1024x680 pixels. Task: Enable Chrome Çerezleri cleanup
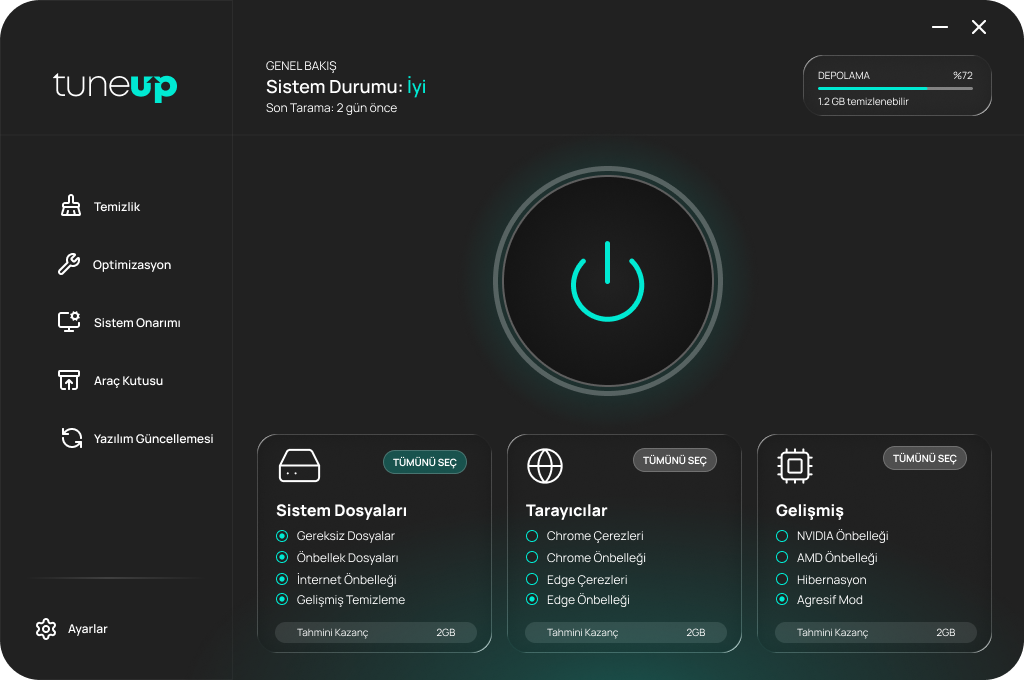pos(531,536)
